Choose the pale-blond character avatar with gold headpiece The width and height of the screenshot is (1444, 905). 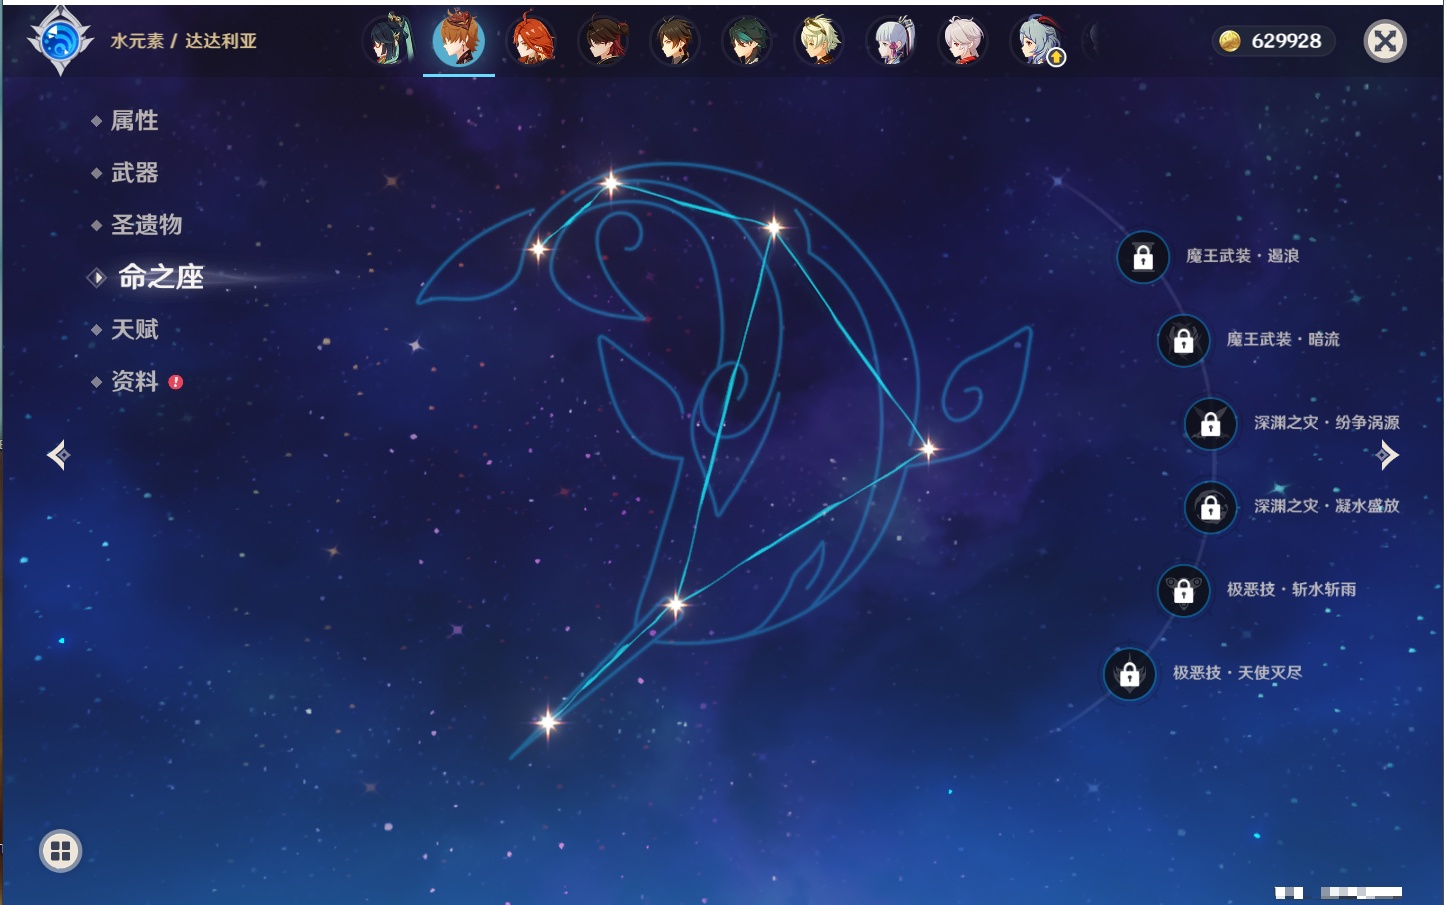pos(819,41)
